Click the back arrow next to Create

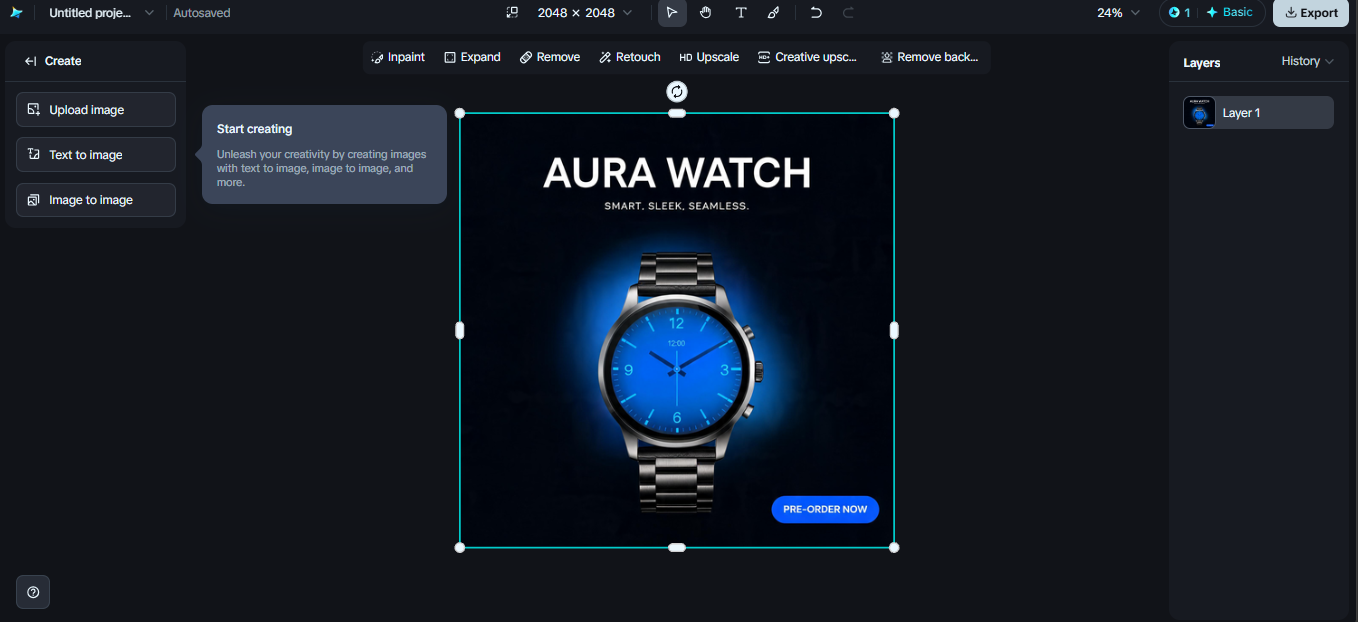(30, 61)
